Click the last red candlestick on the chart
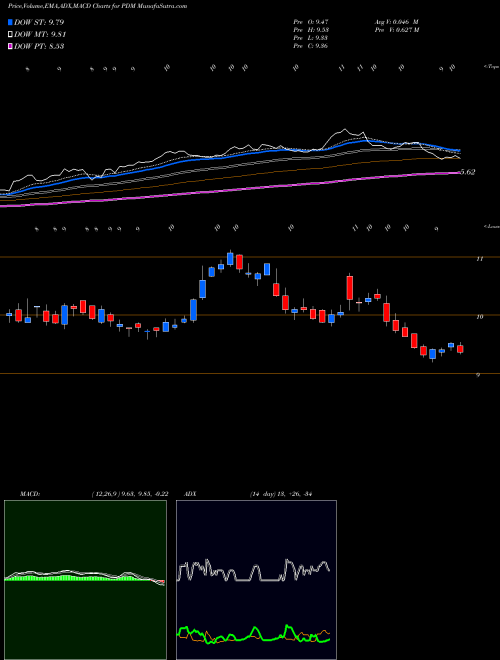 point(460,349)
